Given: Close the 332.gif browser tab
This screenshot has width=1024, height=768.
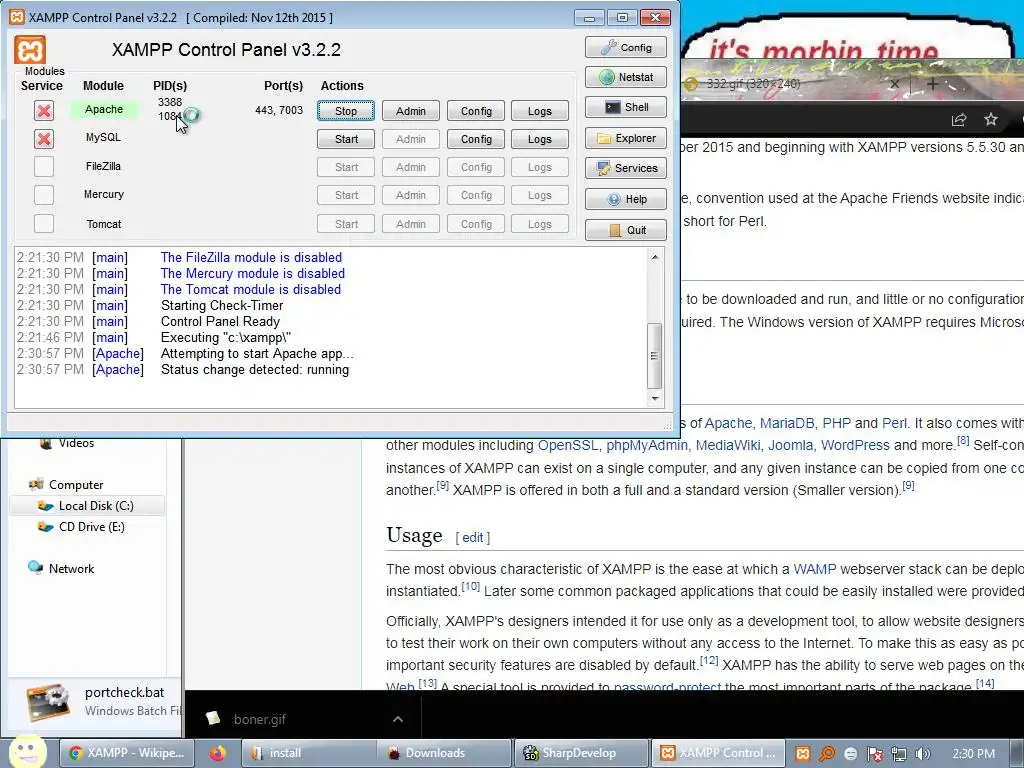Looking at the screenshot, I should (x=895, y=84).
